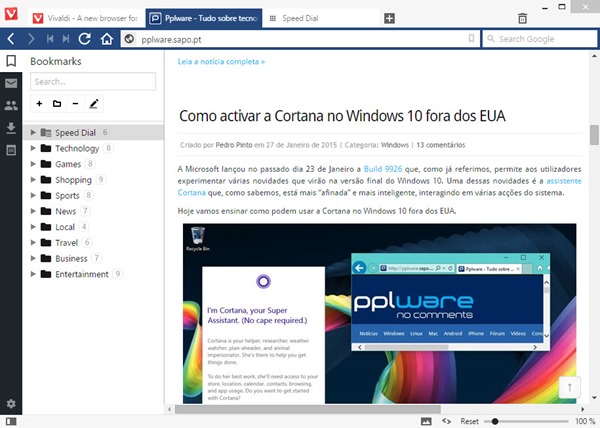Toggle image loading in status bar

pyautogui.click(x=426, y=421)
